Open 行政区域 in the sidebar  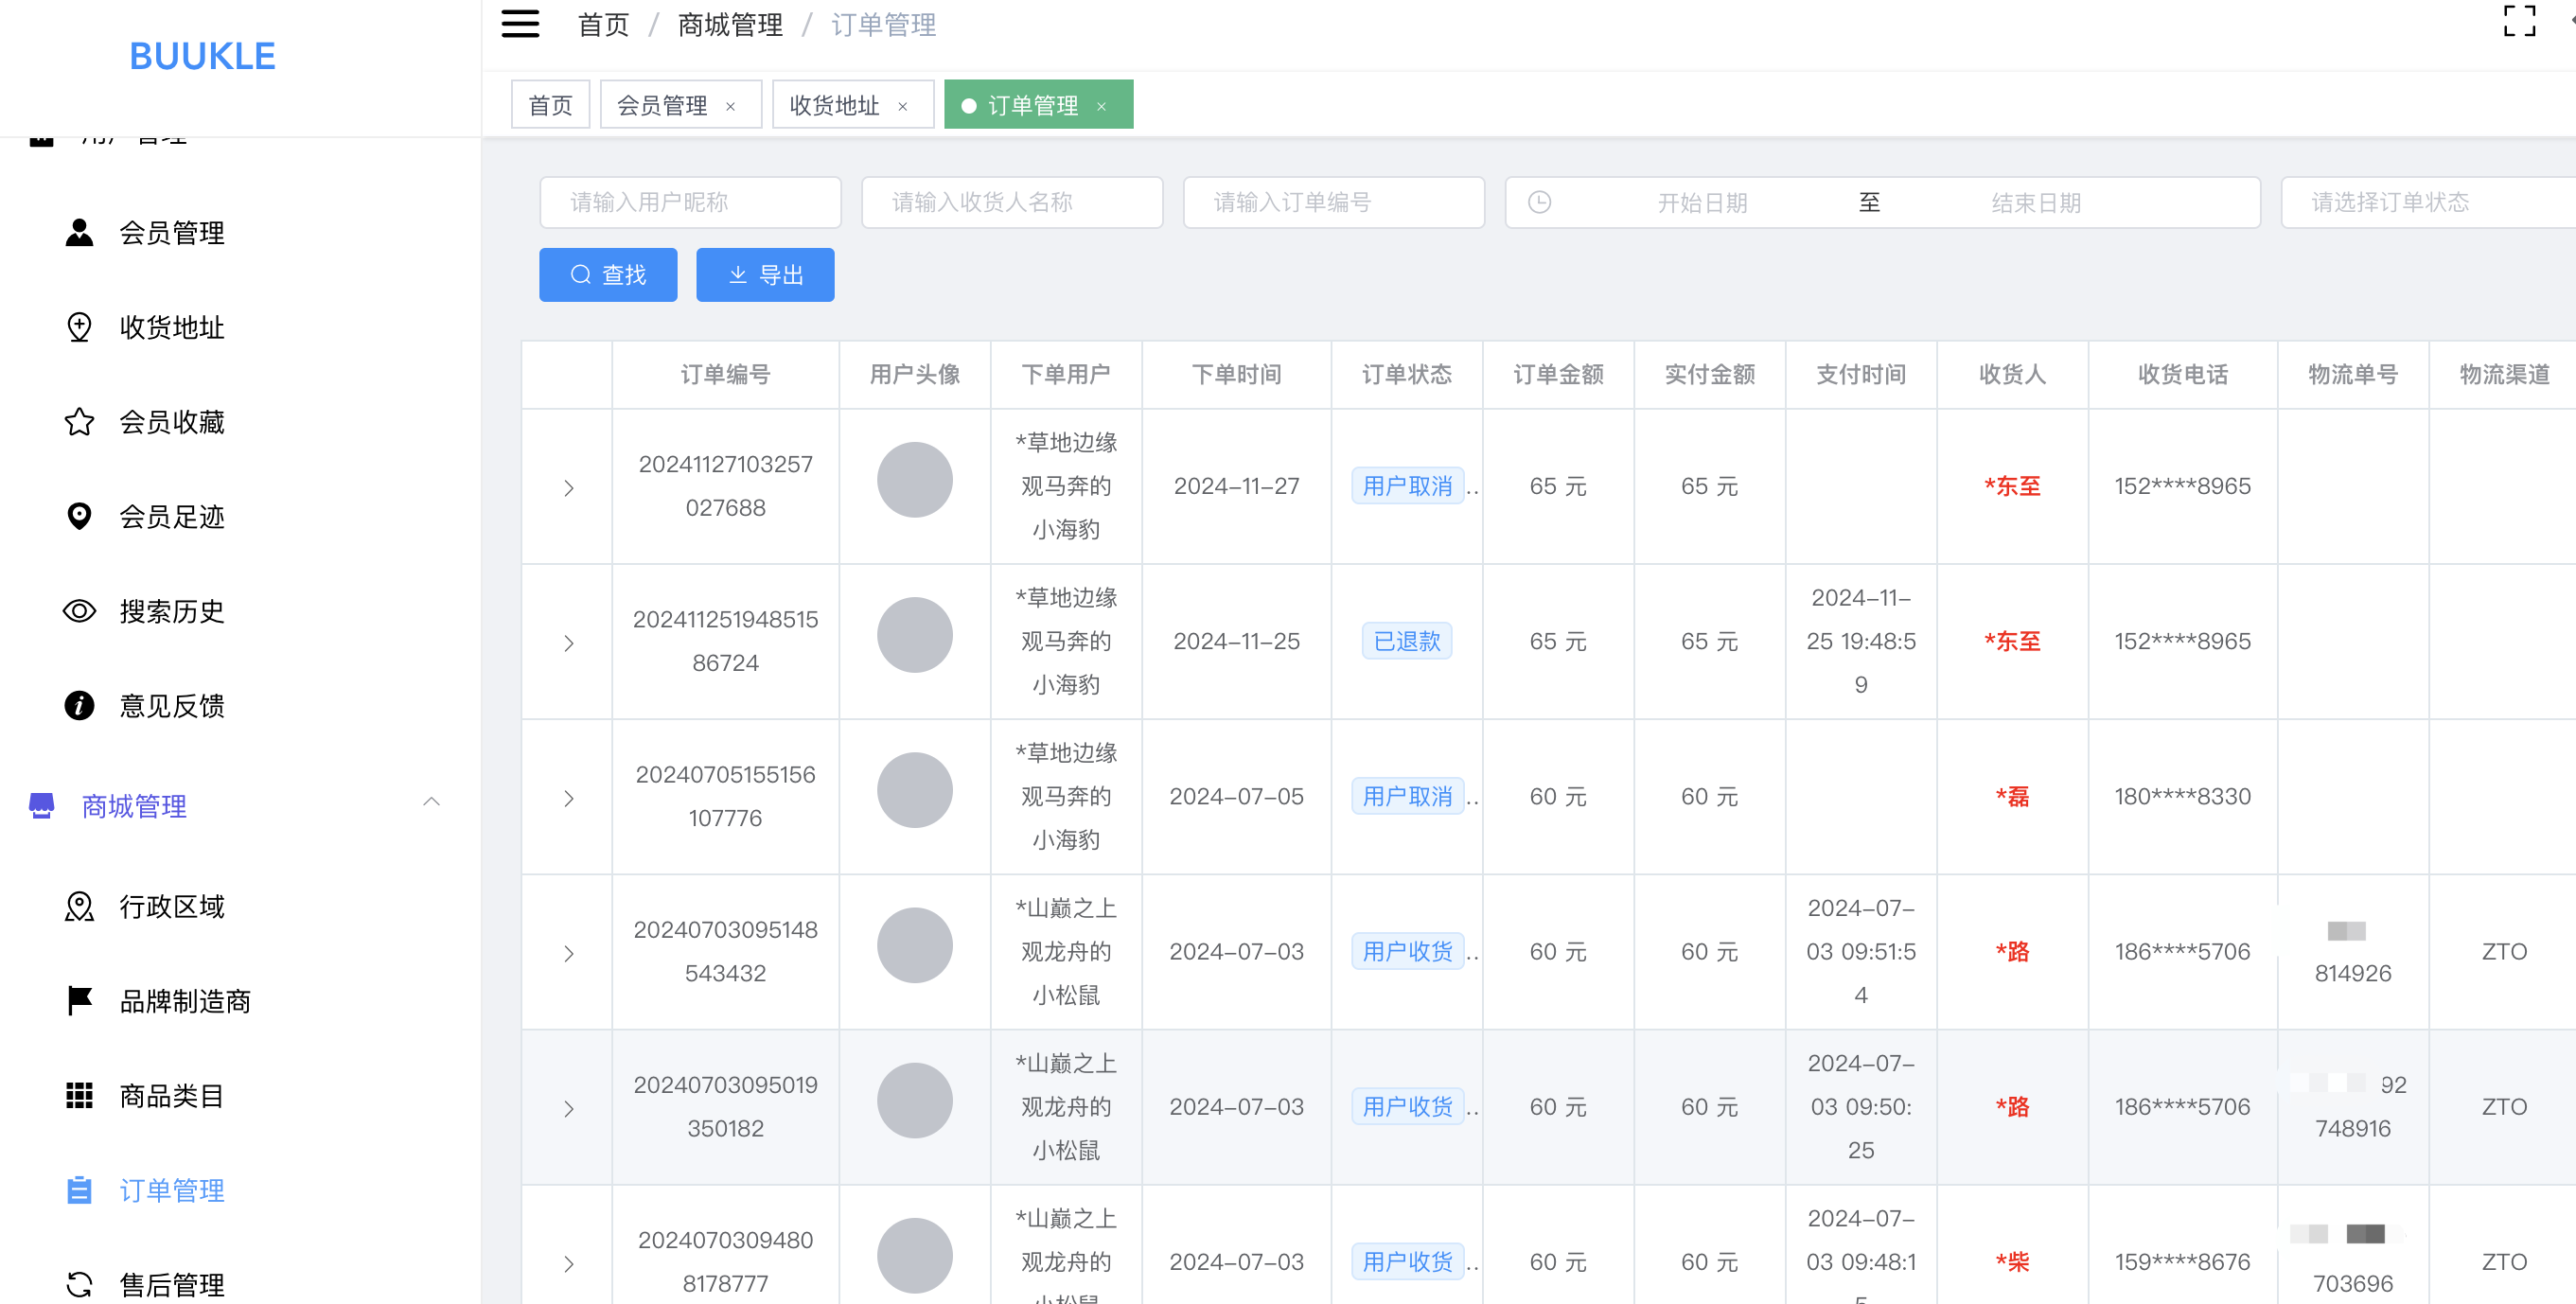click(x=172, y=906)
